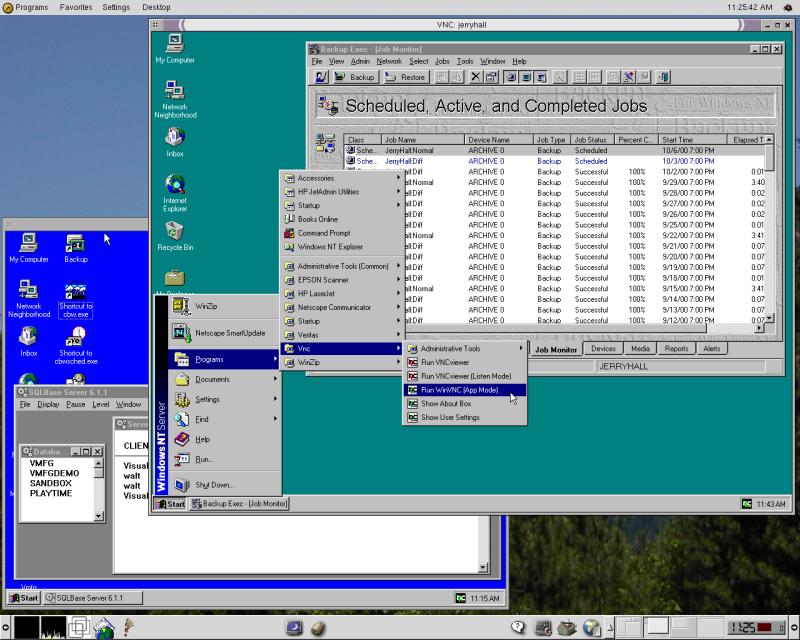Click the Backup toolbar button
The image size is (800, 640).
(355, 77)
